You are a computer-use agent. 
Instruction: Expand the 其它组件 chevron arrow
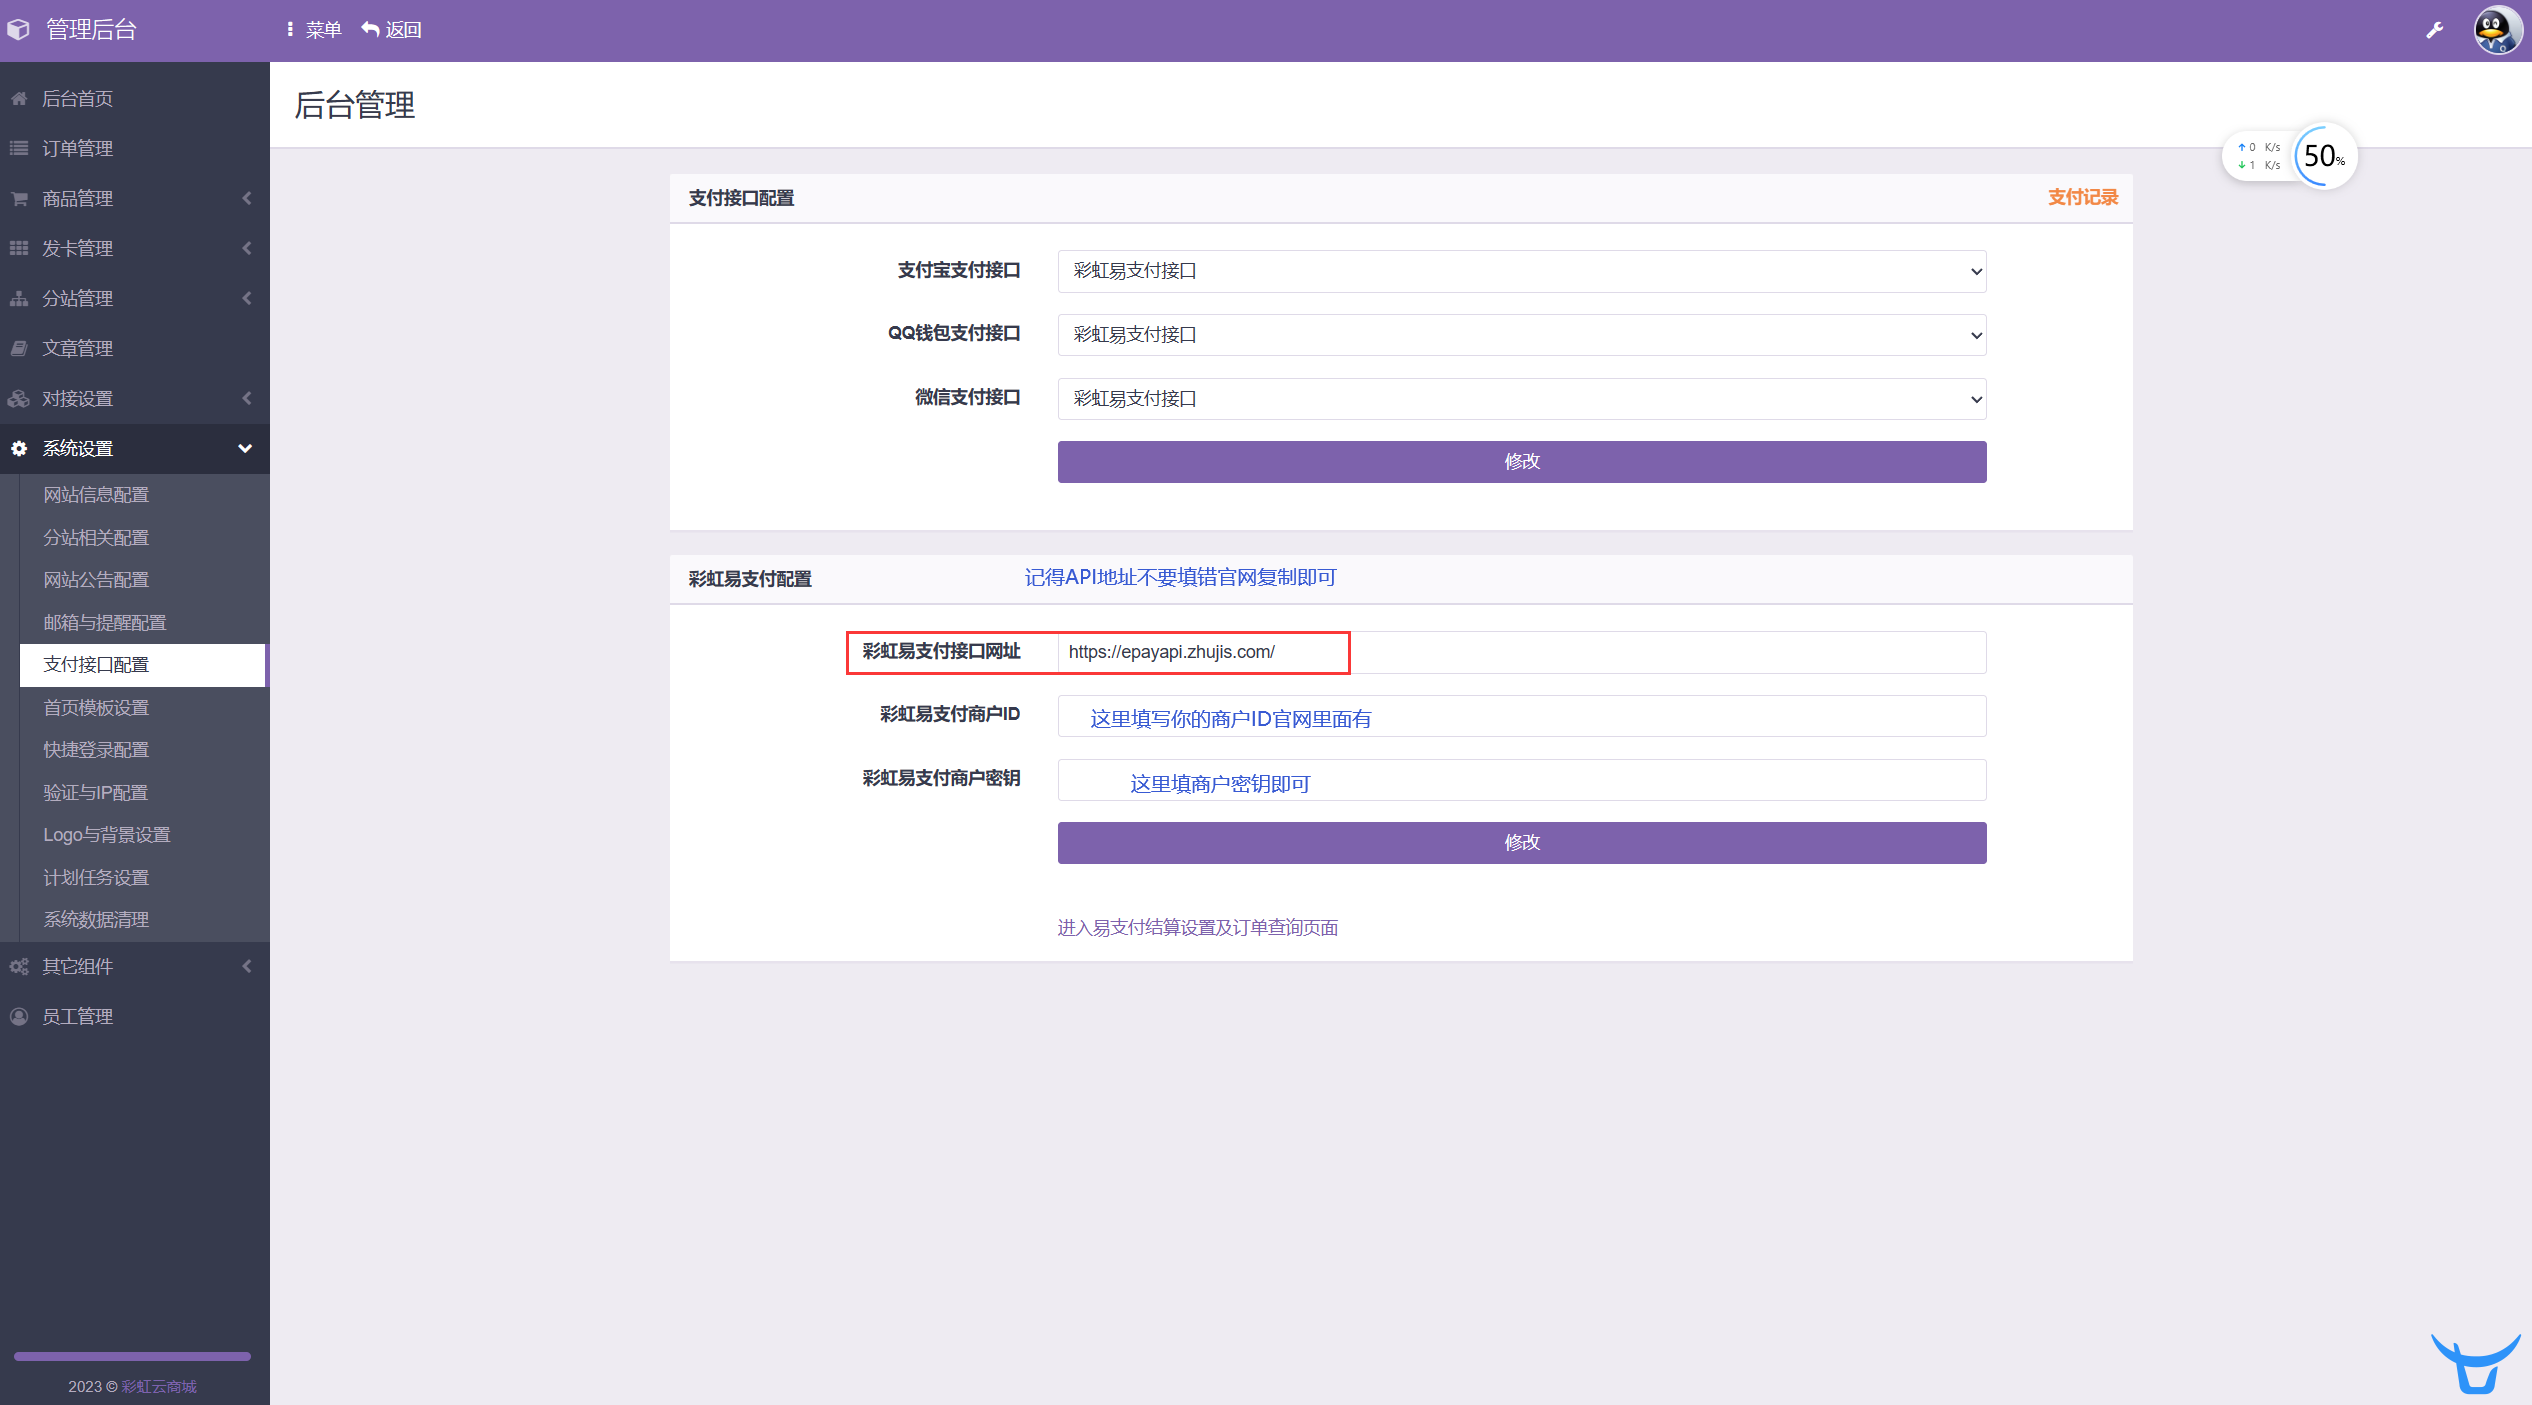click(x=247, y=966)
